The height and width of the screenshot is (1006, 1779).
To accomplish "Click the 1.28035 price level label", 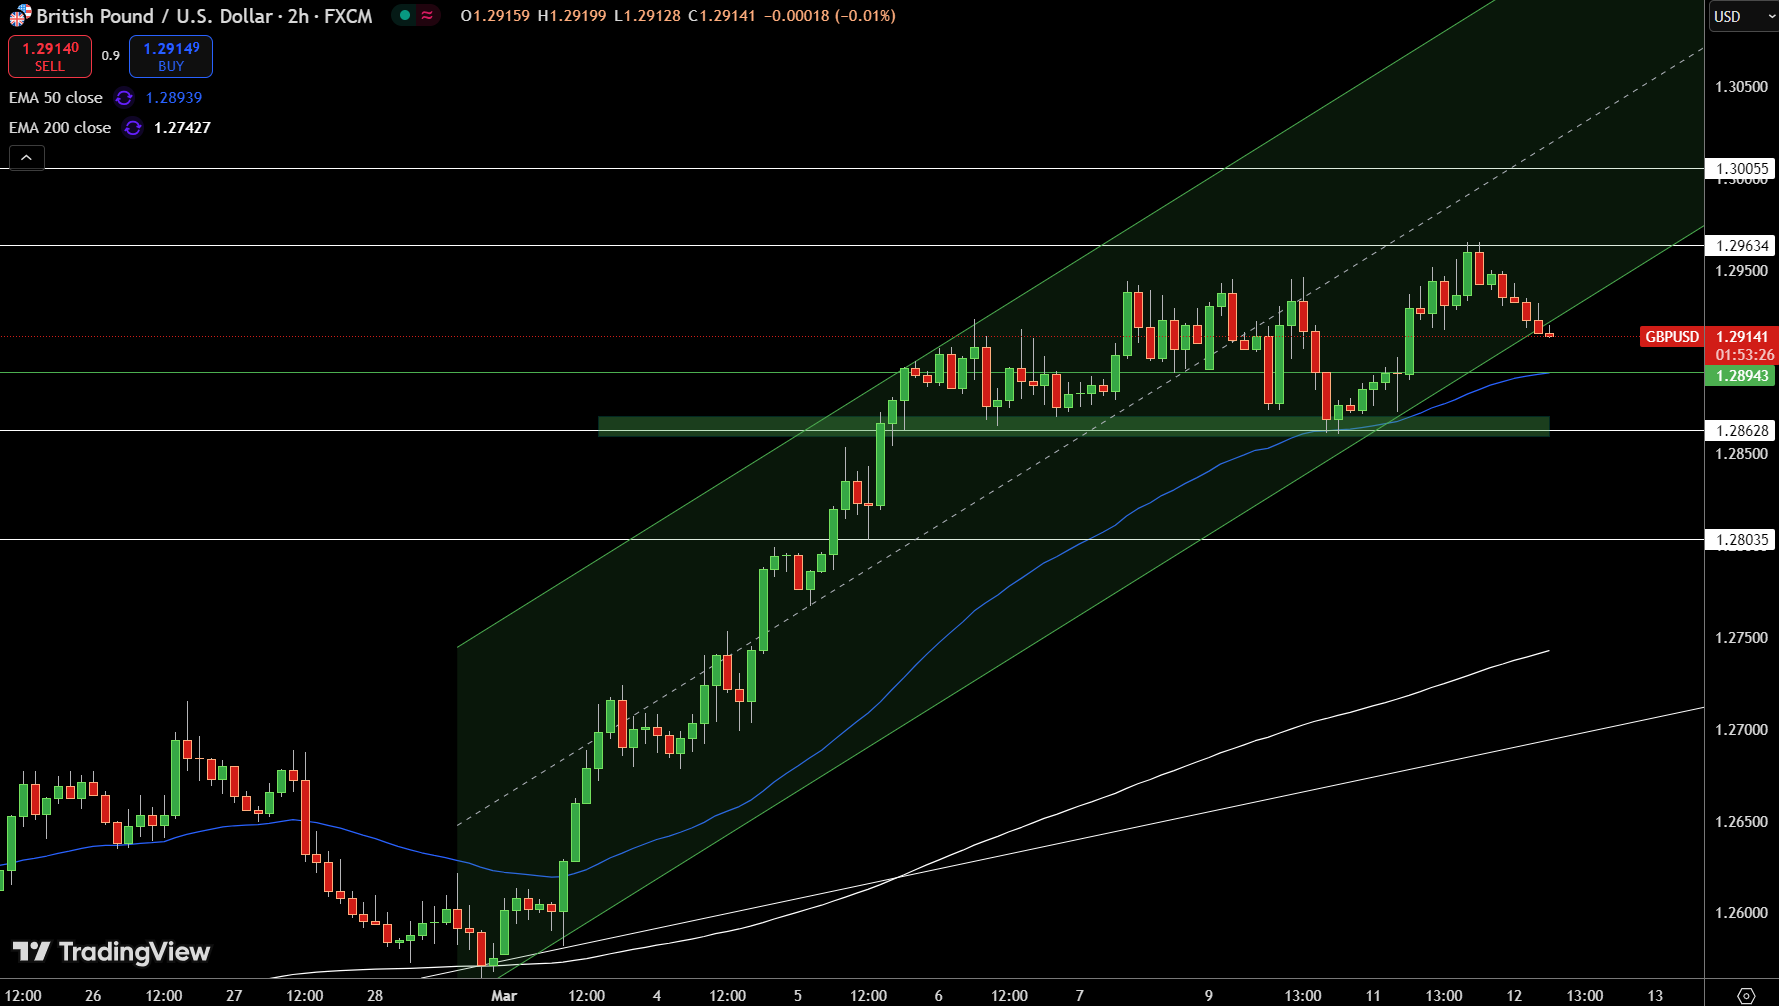I will (1742, 540).
